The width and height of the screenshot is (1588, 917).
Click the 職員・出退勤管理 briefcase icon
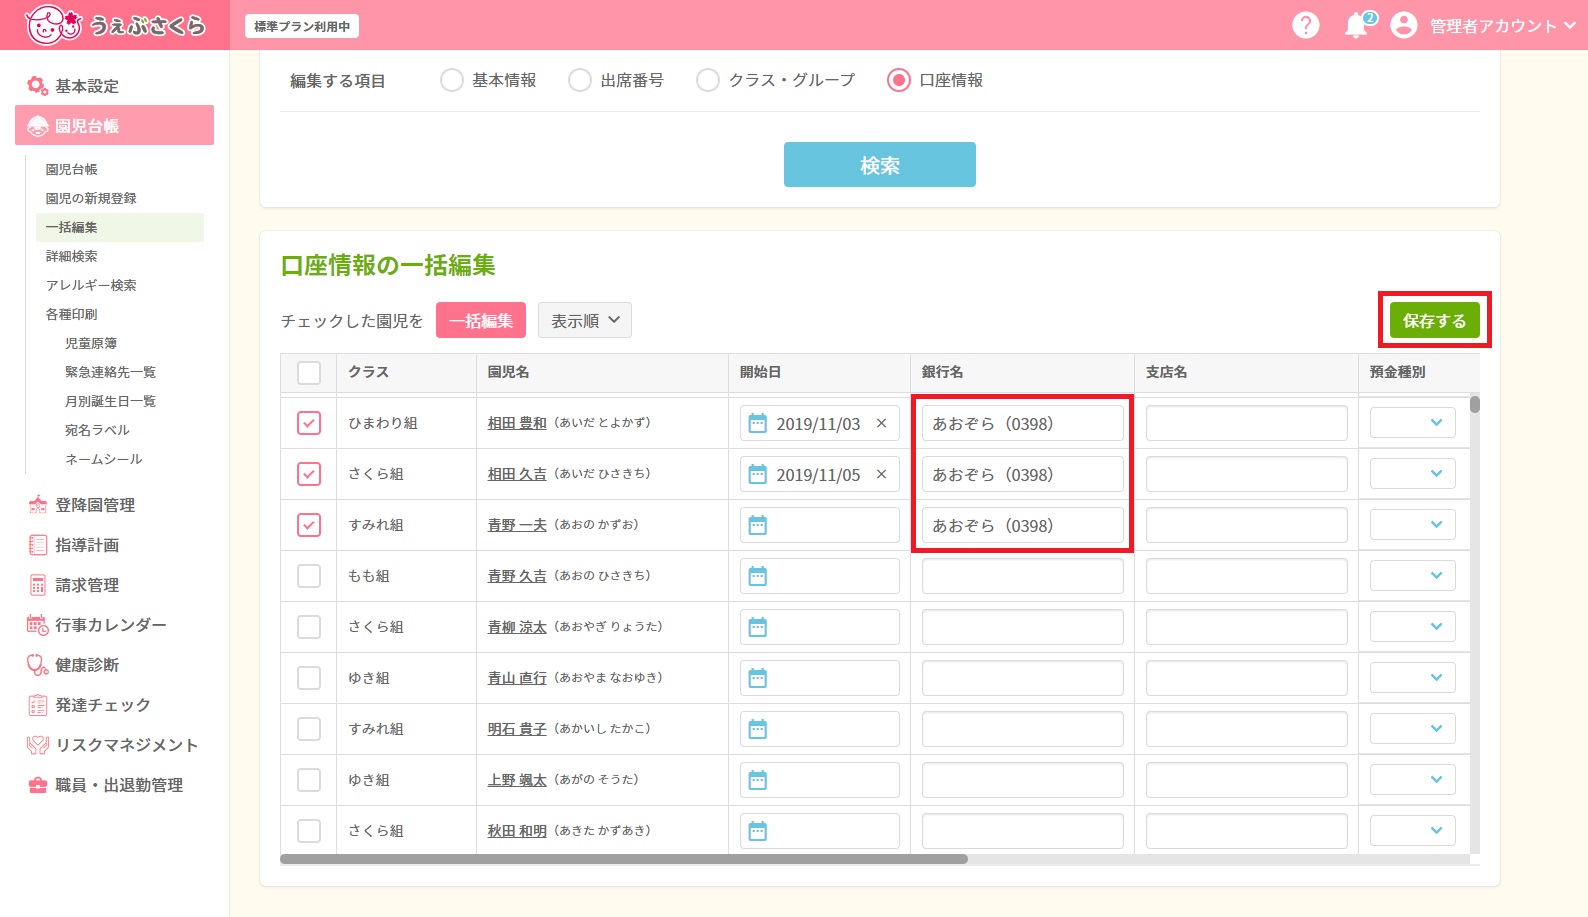[37, 785]
